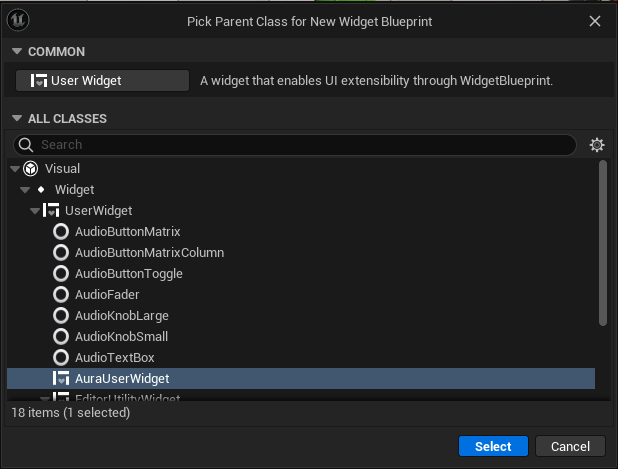
Task: Click the AuraUserWidget blueprint icon
Action: [62, 378]
